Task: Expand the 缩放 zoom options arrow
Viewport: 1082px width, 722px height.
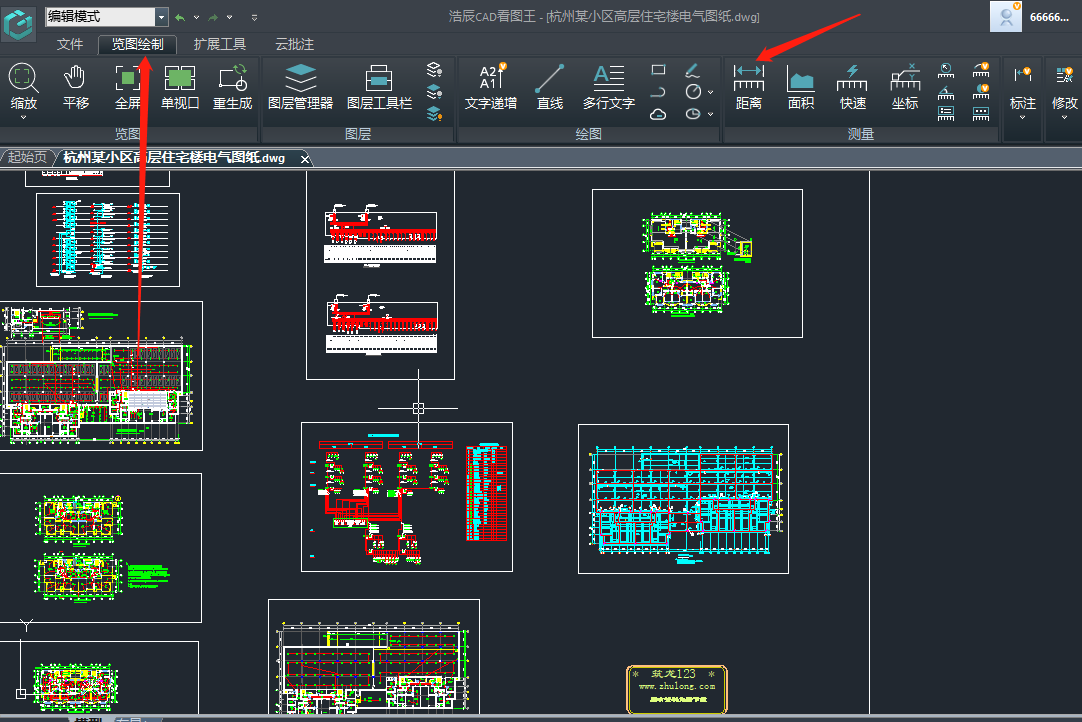Action: point(23,117)
